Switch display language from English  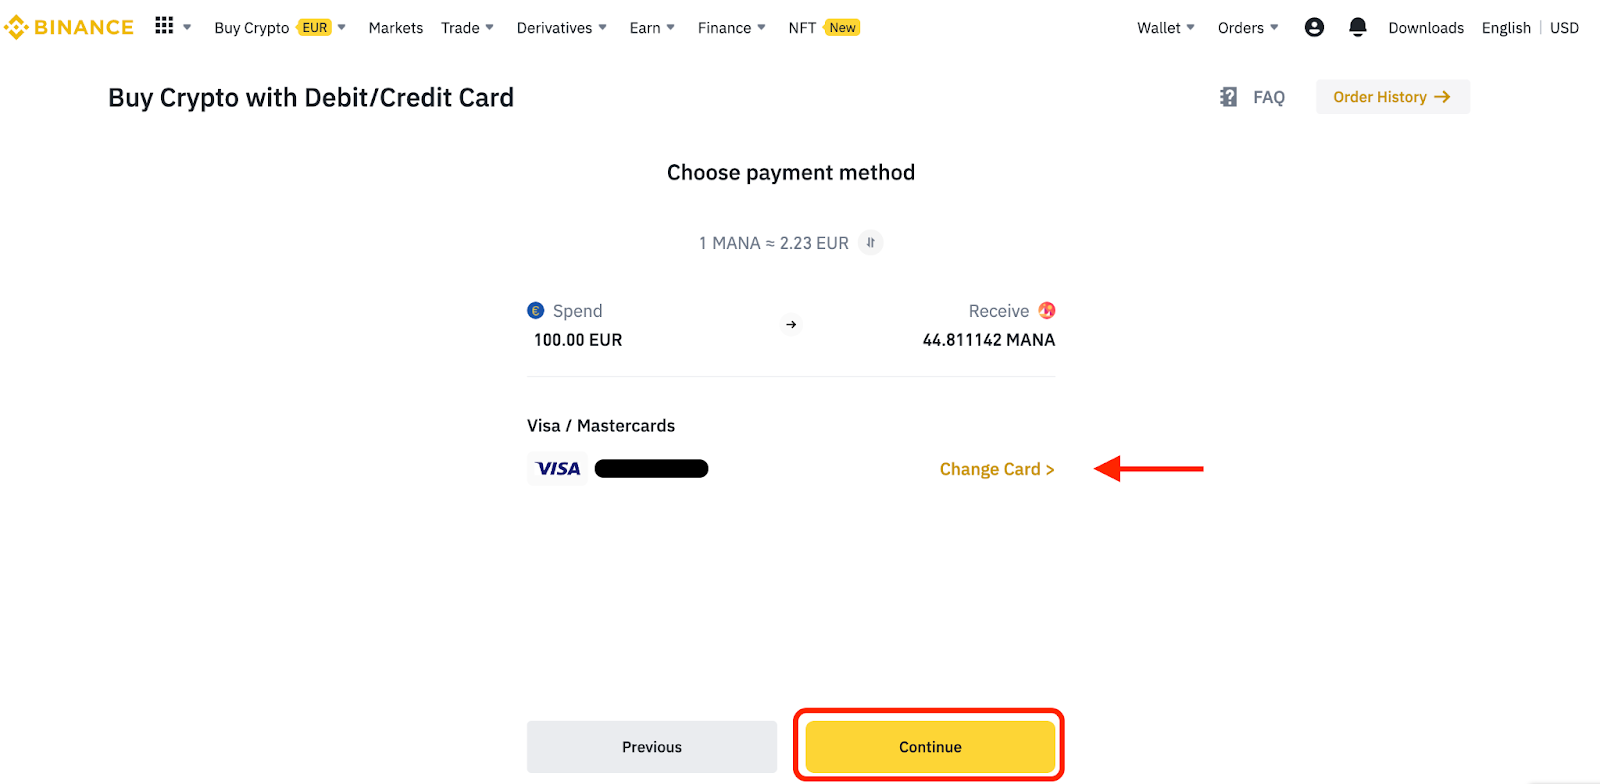point(1506,27)
